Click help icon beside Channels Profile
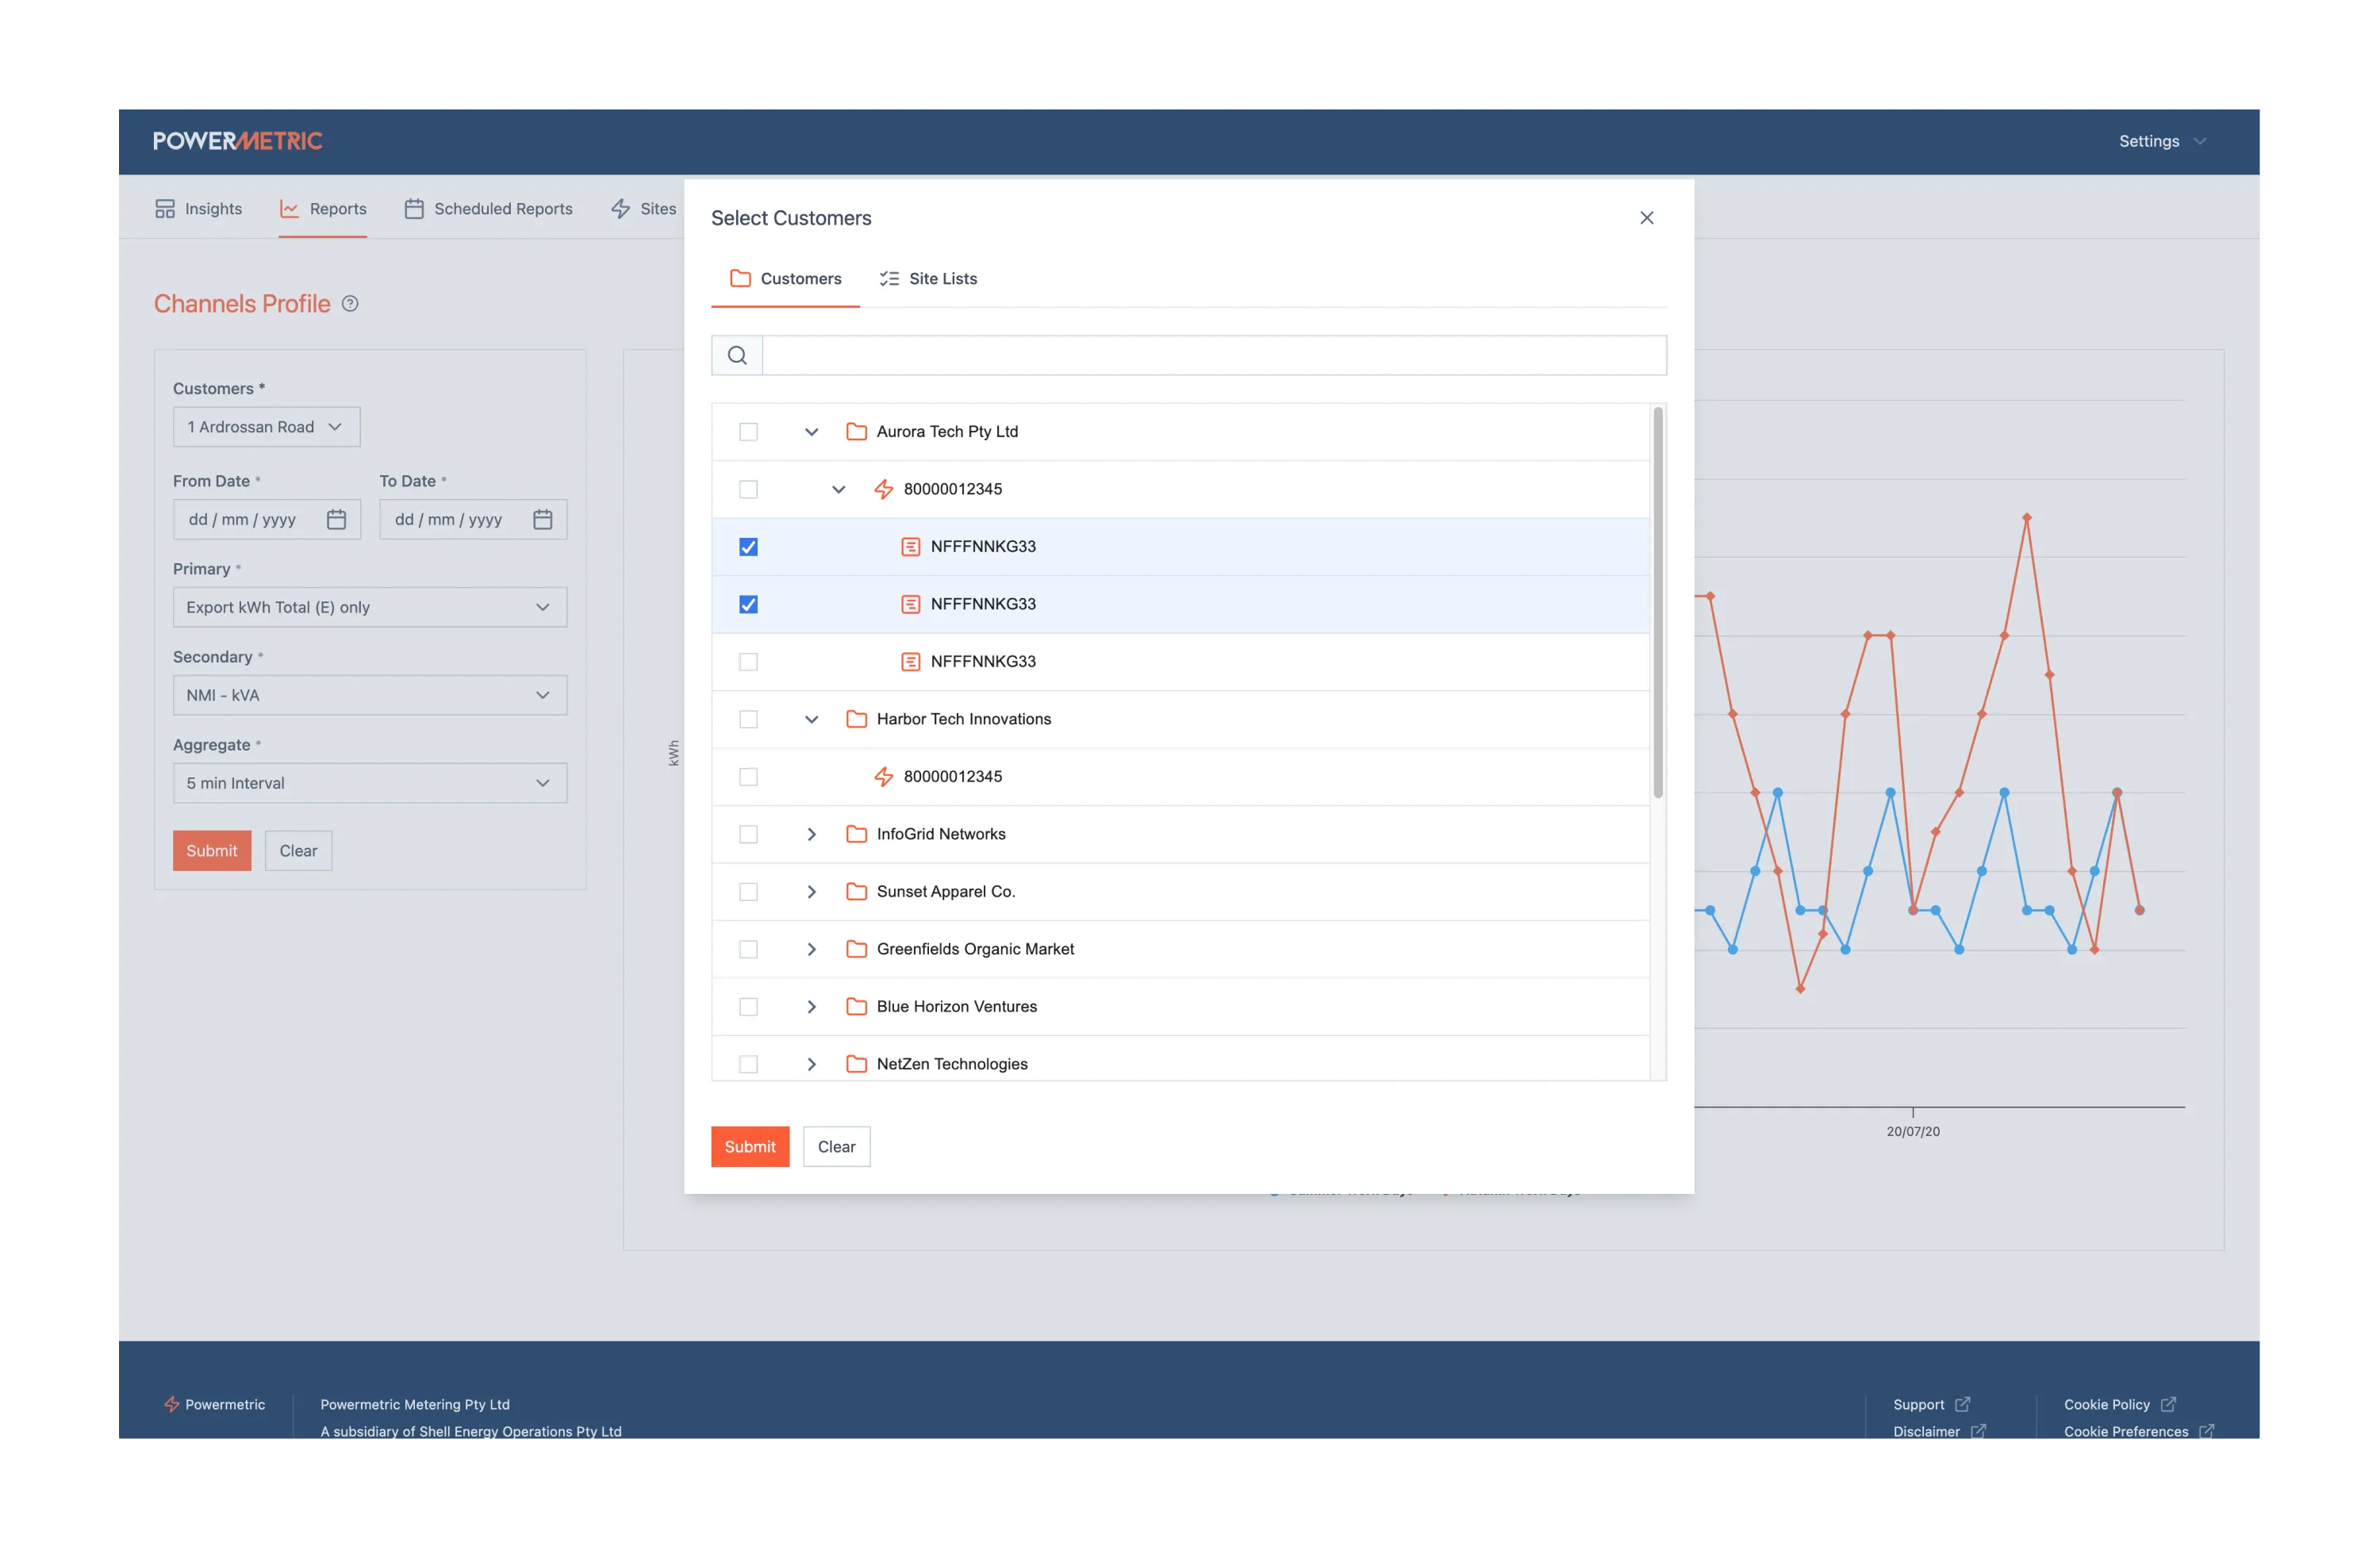 (x=350, y=304)
